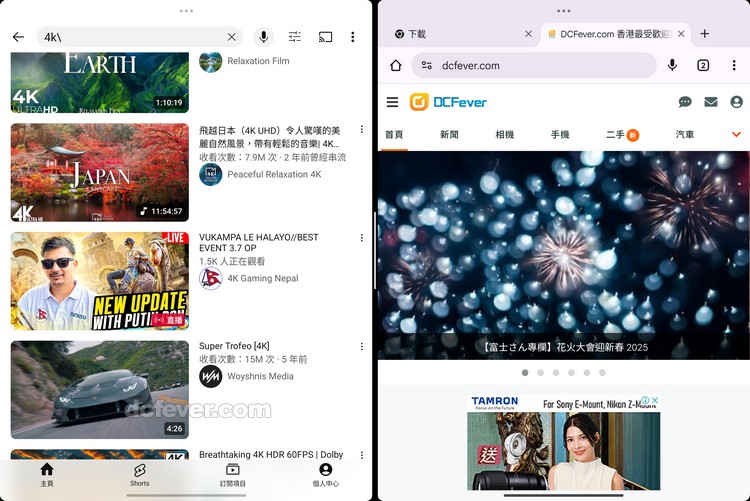Go to Chrome home page icon
The image size is (750, 501).
pyautogui.click(x=396, y=66)
